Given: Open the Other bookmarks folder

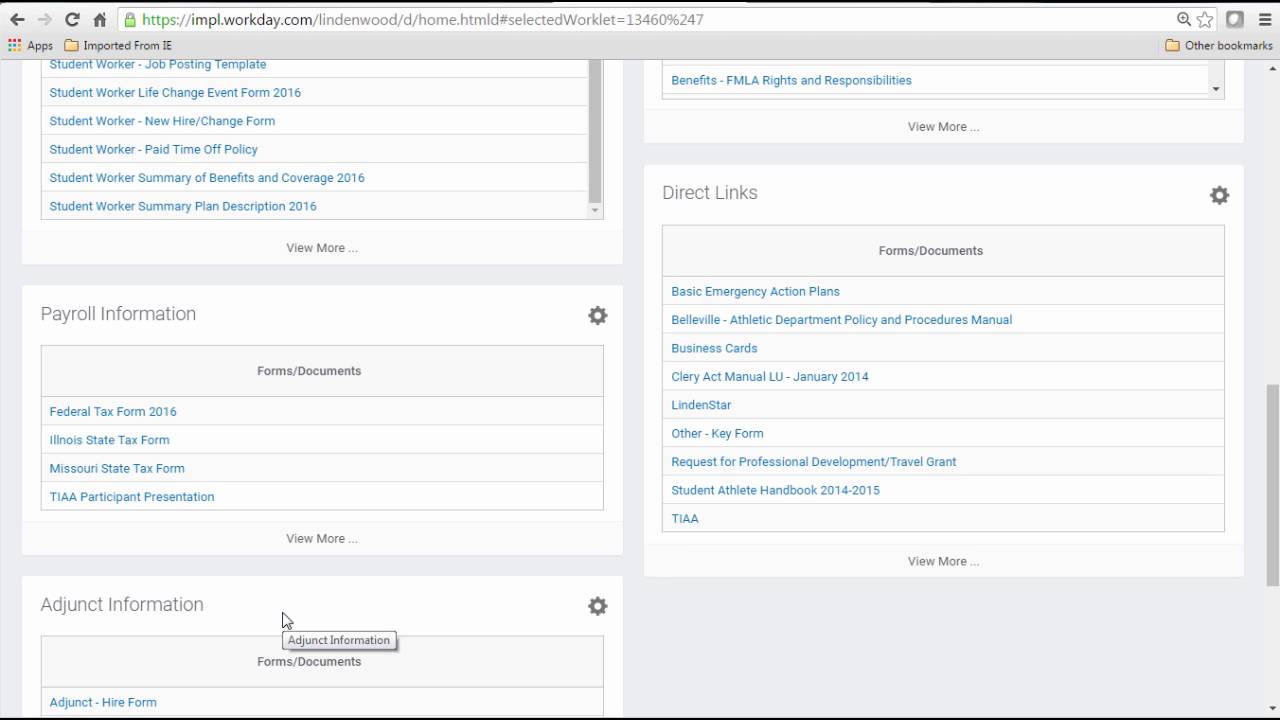Looking at the screenshot, I should pos(1219,45).
